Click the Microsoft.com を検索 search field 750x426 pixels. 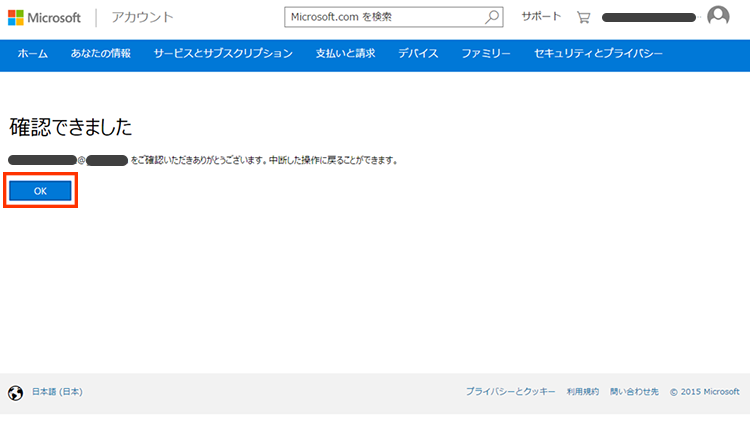click(x=385, y=17)
